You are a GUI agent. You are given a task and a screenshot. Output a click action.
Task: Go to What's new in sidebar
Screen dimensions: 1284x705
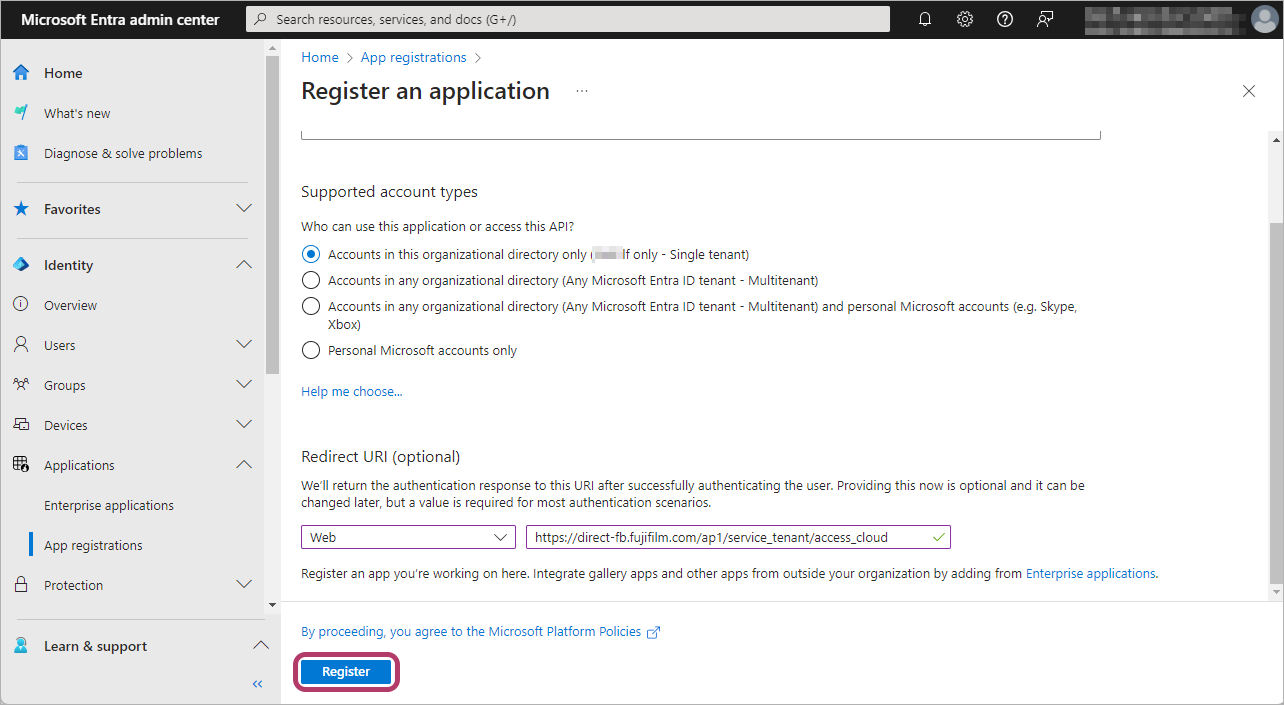[77, 113]
